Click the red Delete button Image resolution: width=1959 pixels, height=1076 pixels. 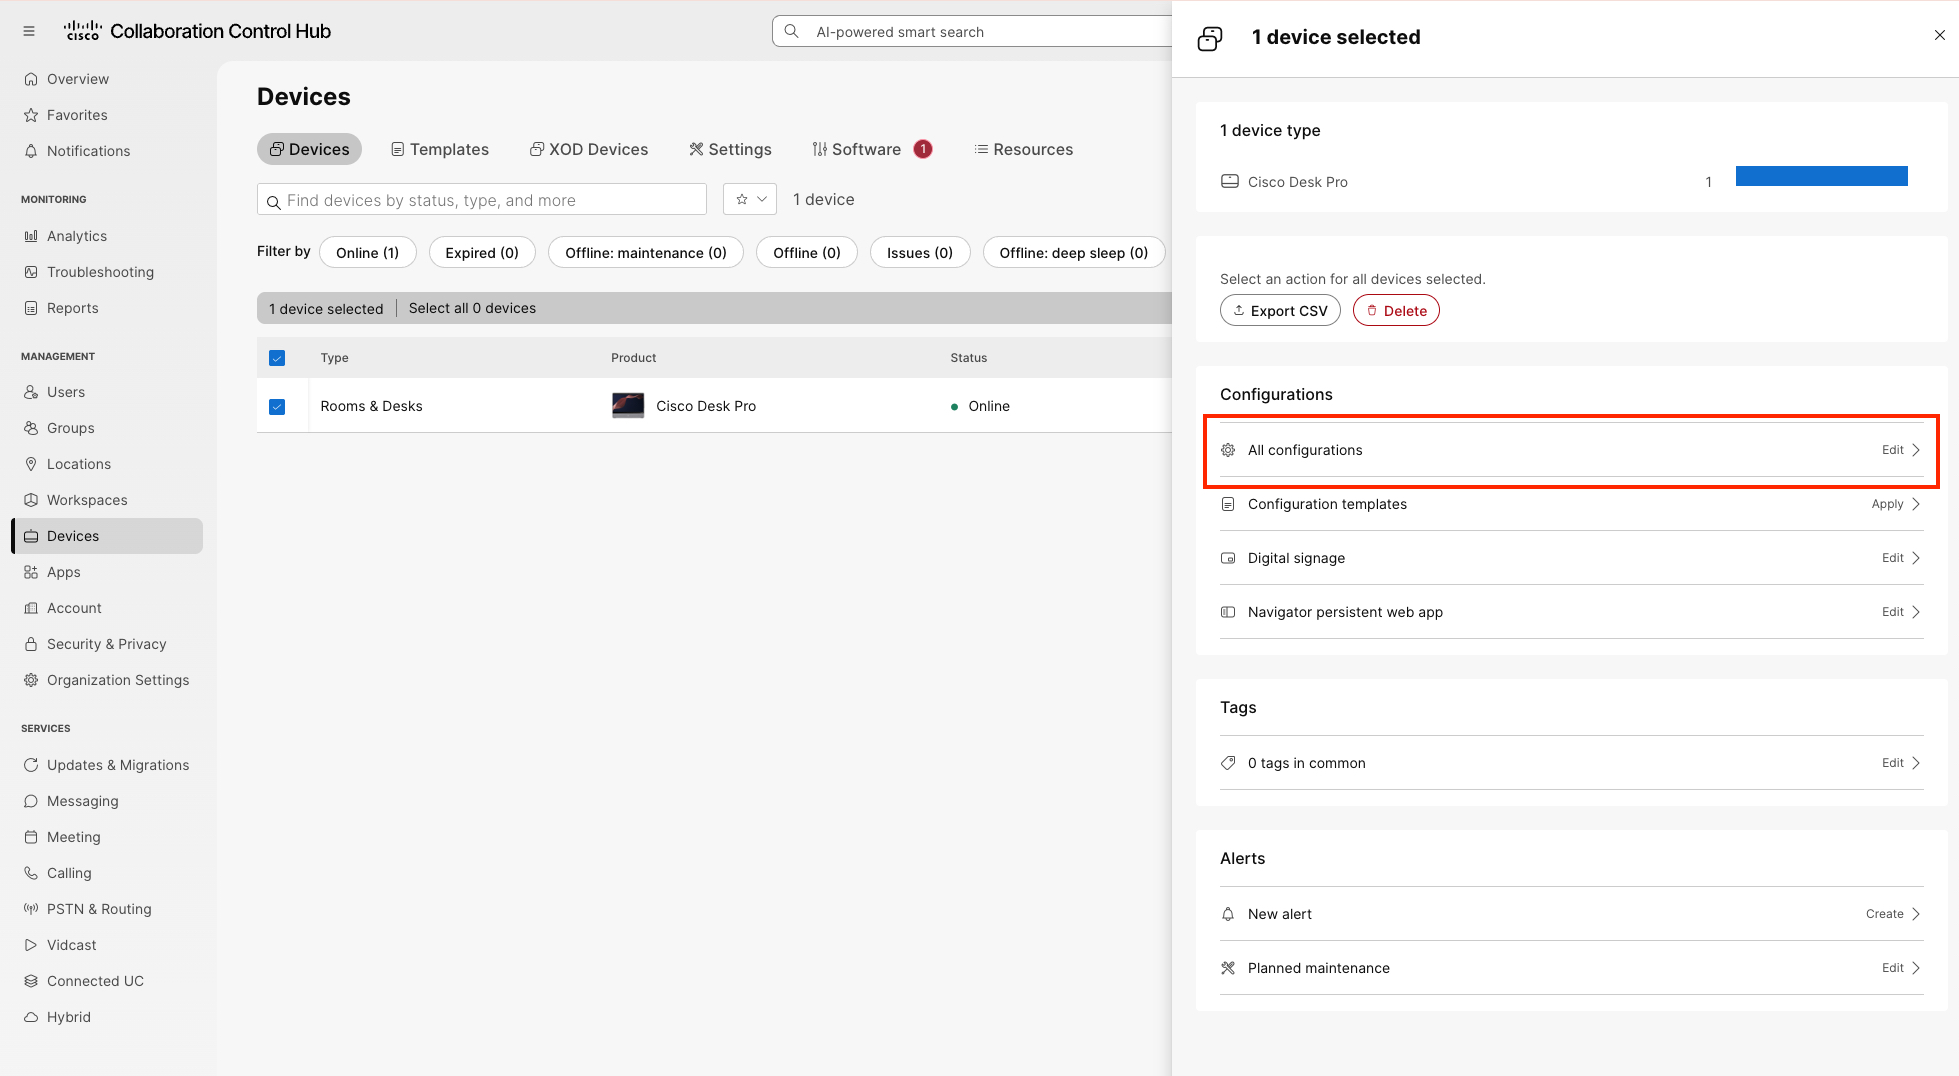coord(1396,311)
